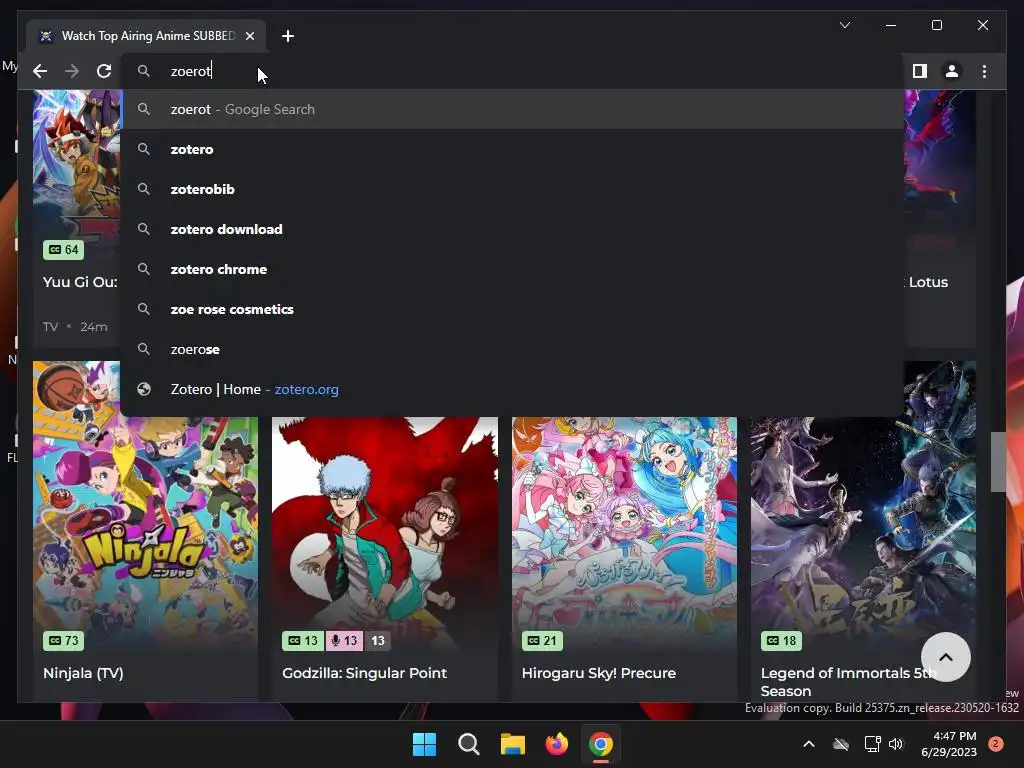Screen dimensions: 1024x768
Task: Choose the 'zoerose' suggestion
Action: 513,349
